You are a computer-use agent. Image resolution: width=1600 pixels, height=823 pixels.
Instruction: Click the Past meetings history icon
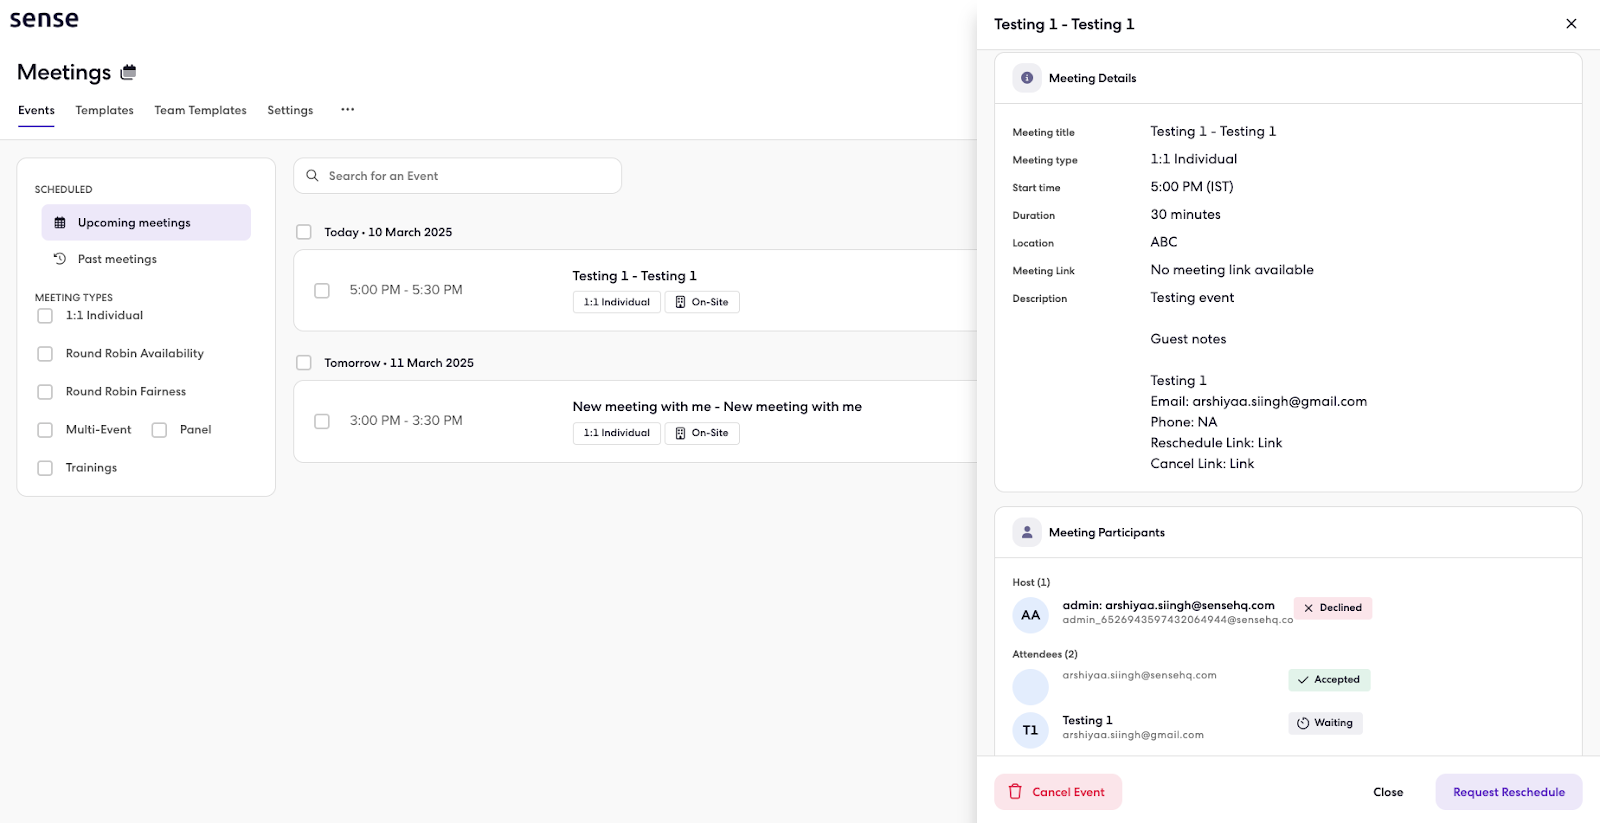60,259
